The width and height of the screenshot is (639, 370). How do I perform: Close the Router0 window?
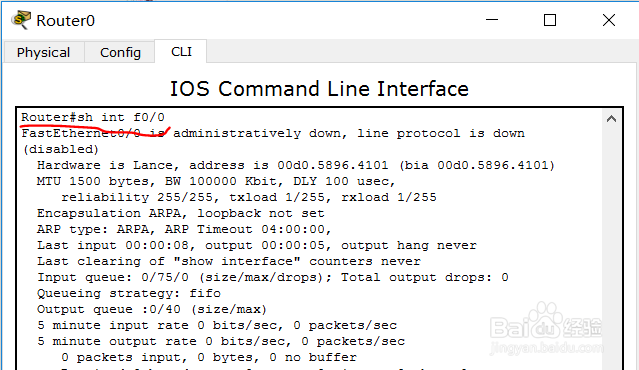[x=609, y=20]
